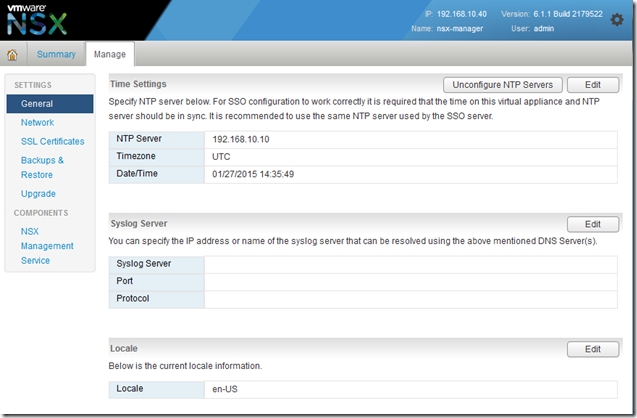Open NSX Management Service component
637x418 pixels.
[47, 246]
